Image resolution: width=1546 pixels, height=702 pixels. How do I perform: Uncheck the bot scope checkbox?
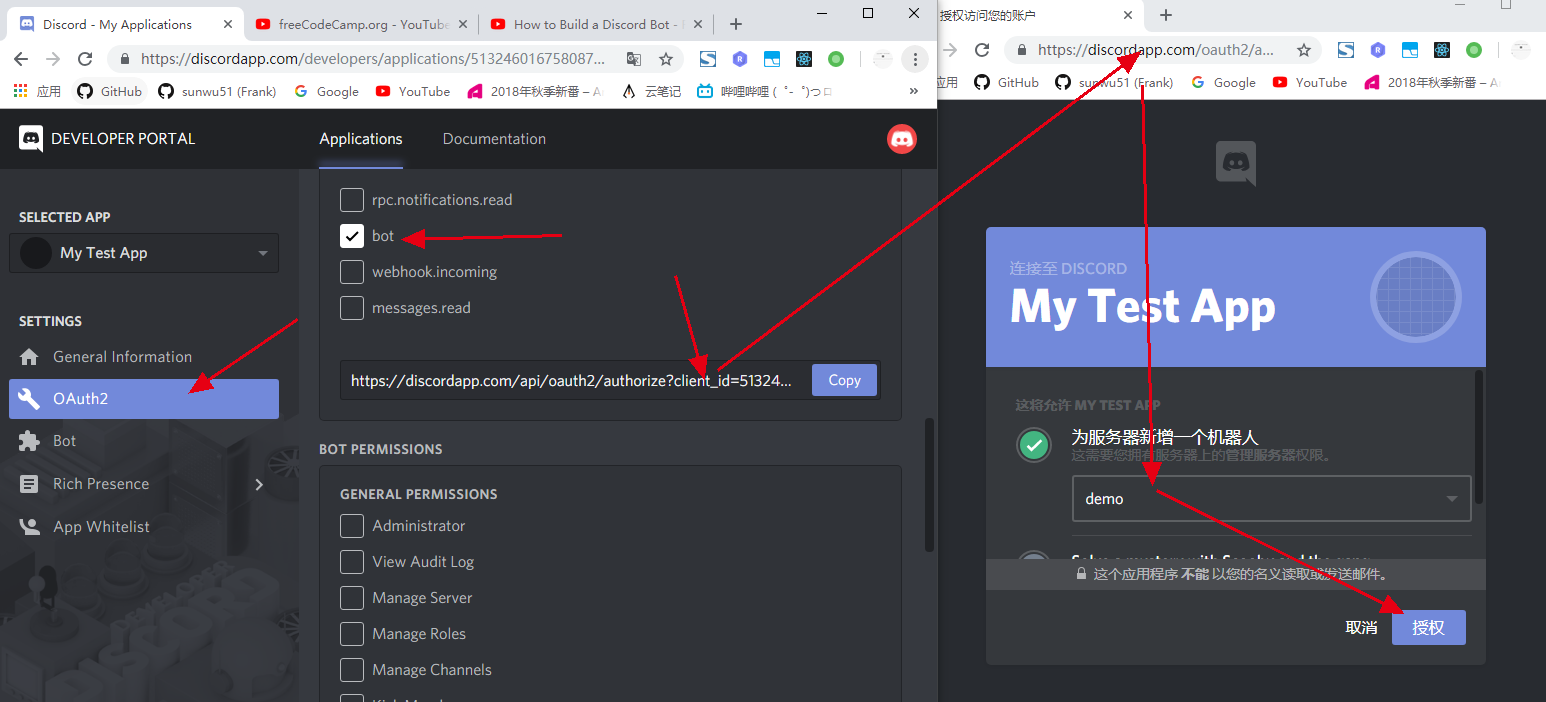[352, 236]
